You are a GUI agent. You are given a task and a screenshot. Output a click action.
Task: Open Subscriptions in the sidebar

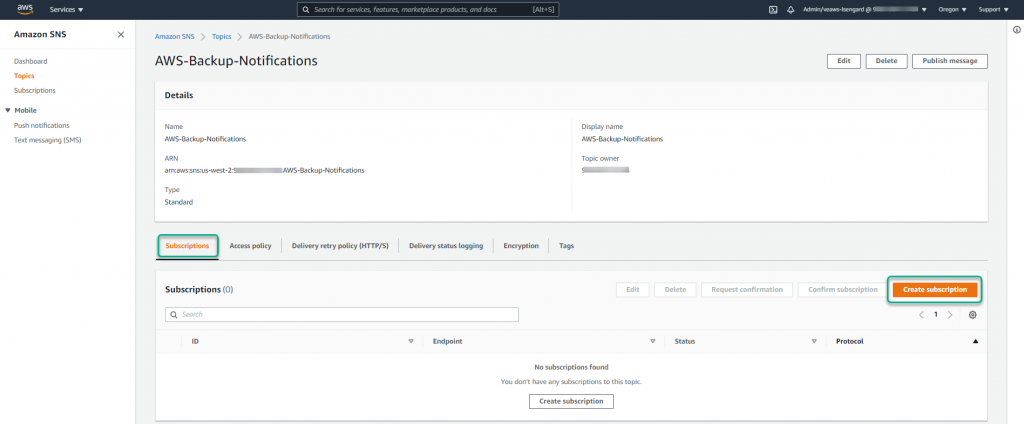(x=35, y=90)
